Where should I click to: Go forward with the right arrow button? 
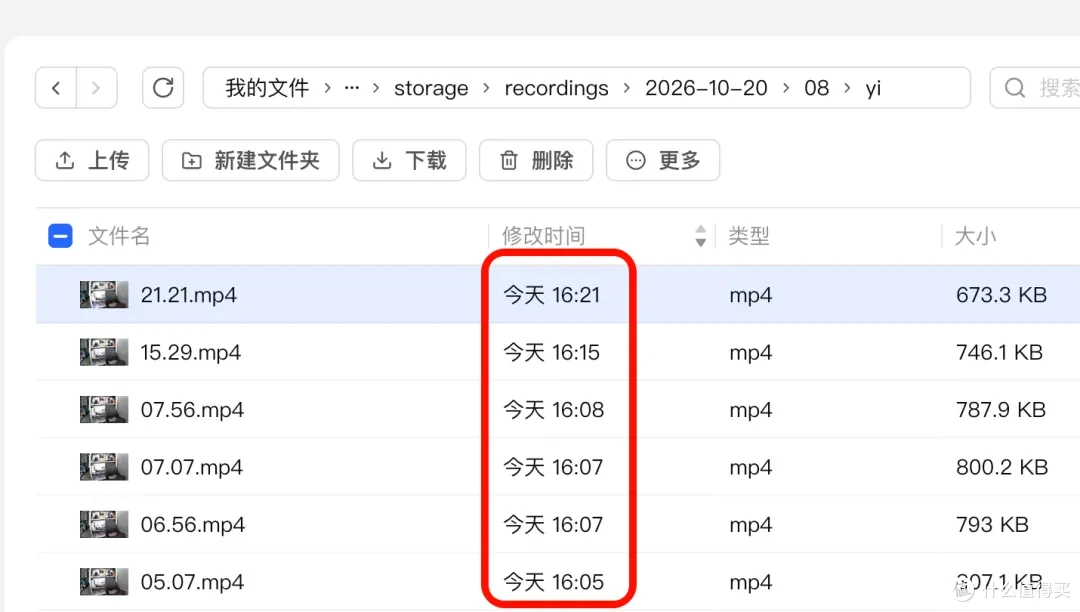[96, 87]
